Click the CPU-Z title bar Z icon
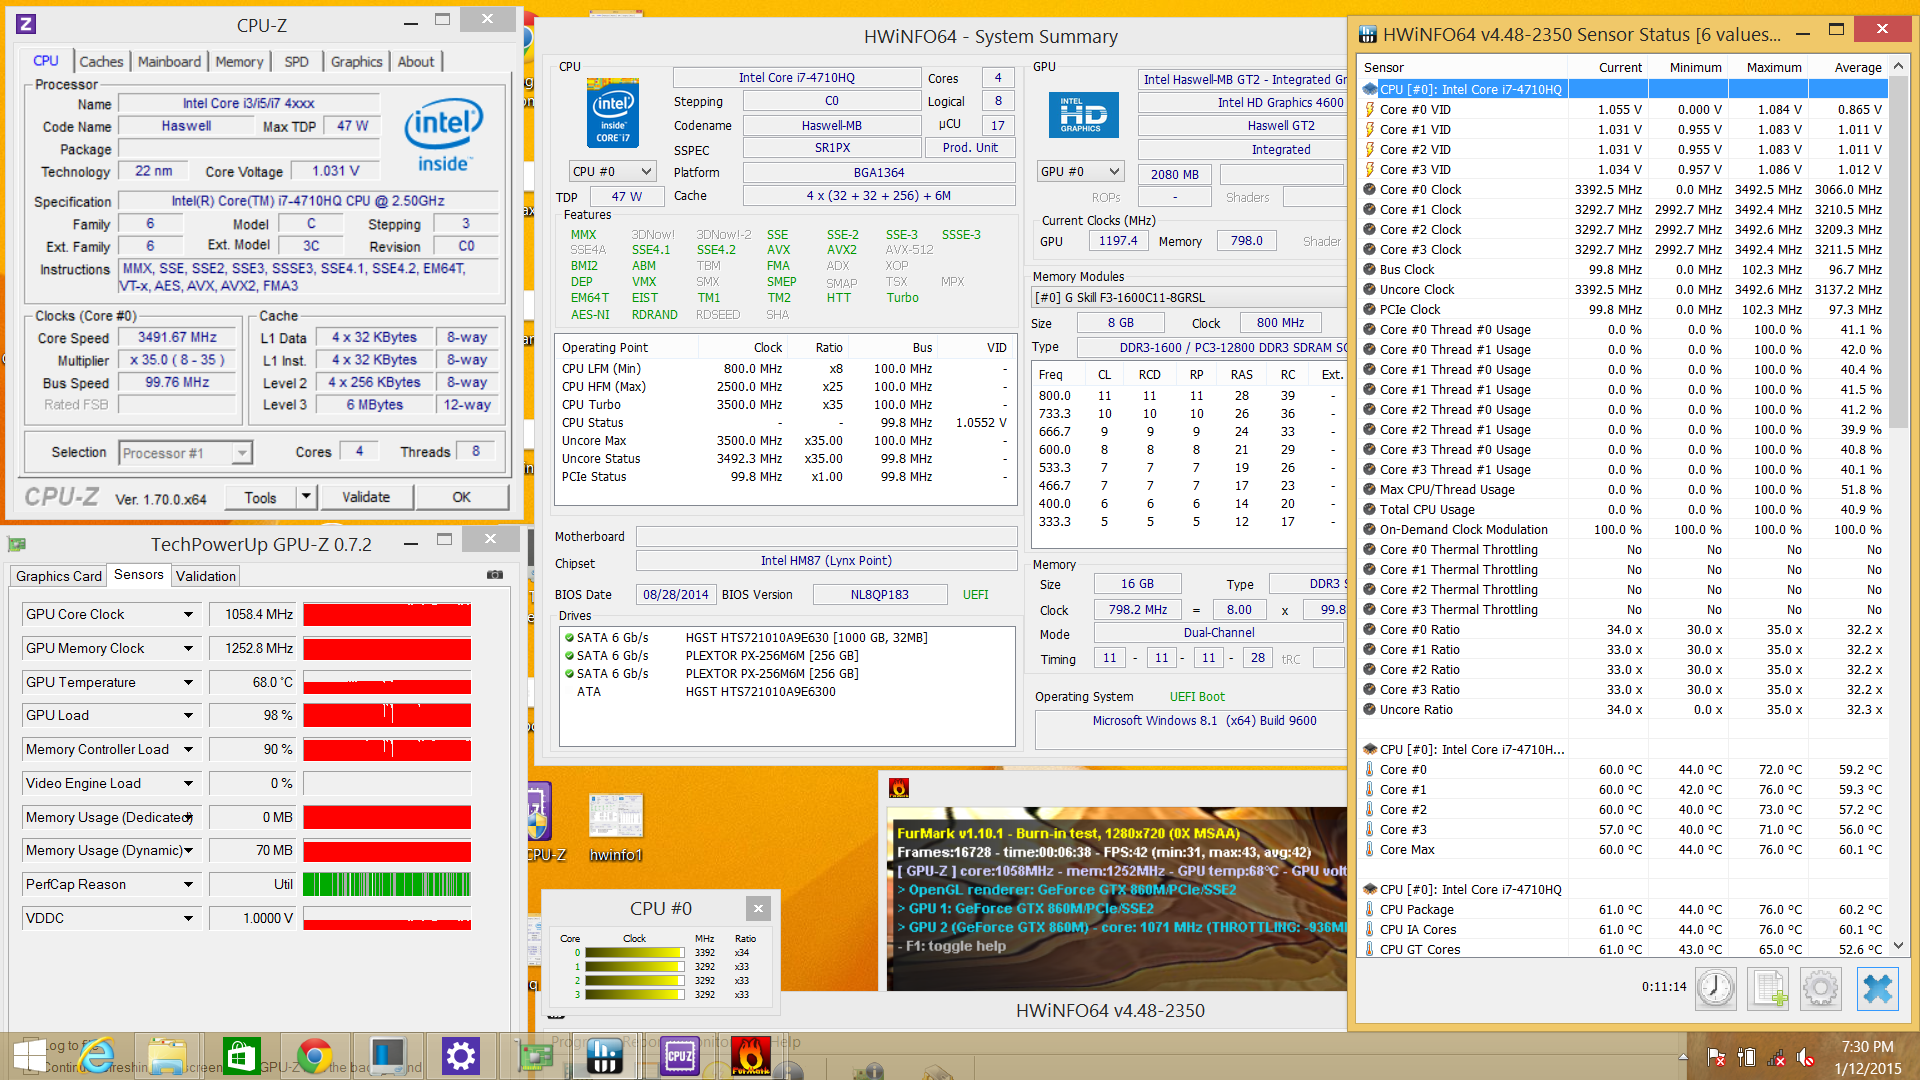The height and width of the screenshot is (1080, 1920). pos(26,24)
